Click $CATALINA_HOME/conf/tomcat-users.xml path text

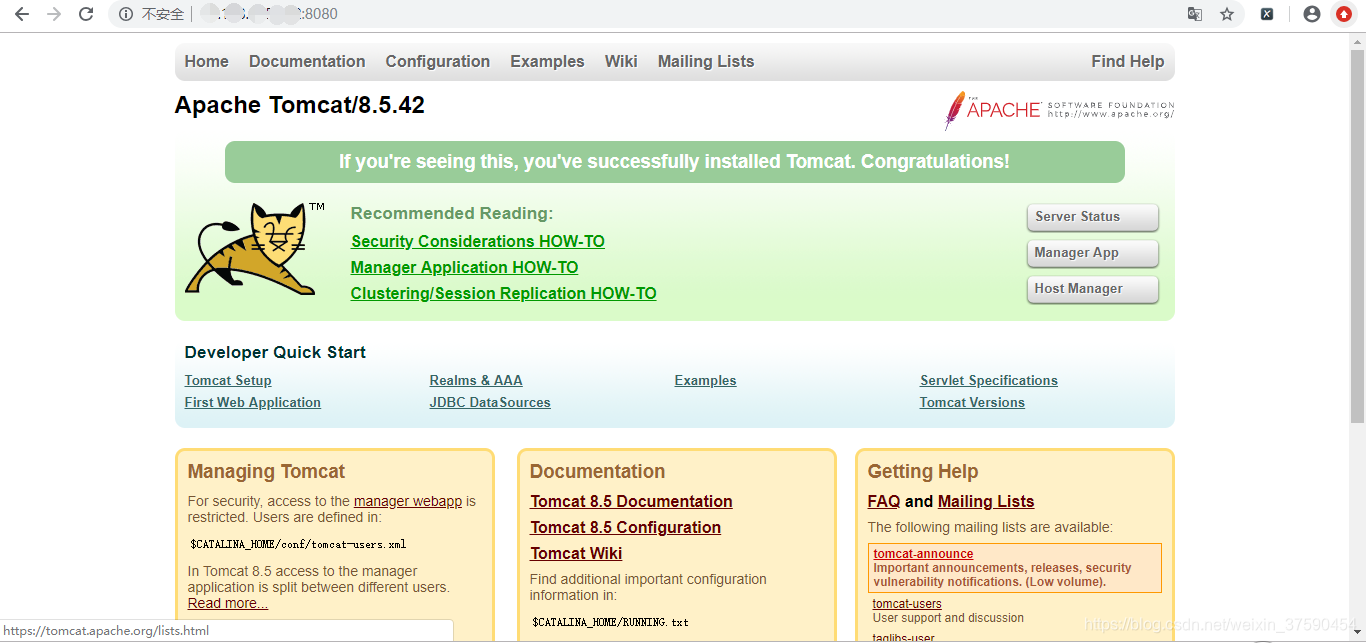[298, 544]
